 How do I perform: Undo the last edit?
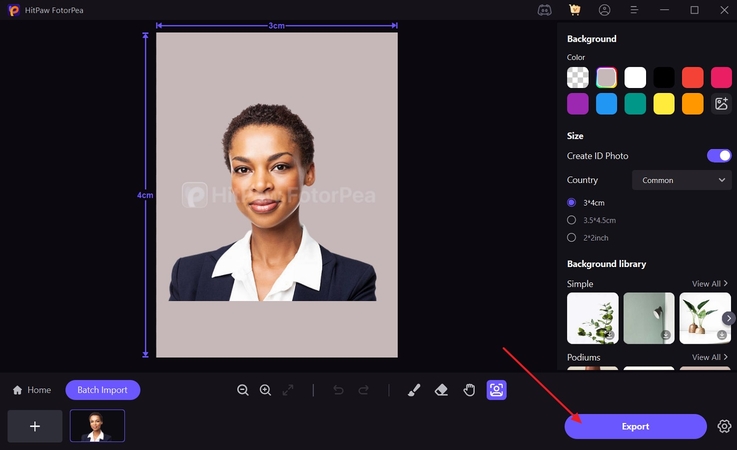tap(338, 390)
